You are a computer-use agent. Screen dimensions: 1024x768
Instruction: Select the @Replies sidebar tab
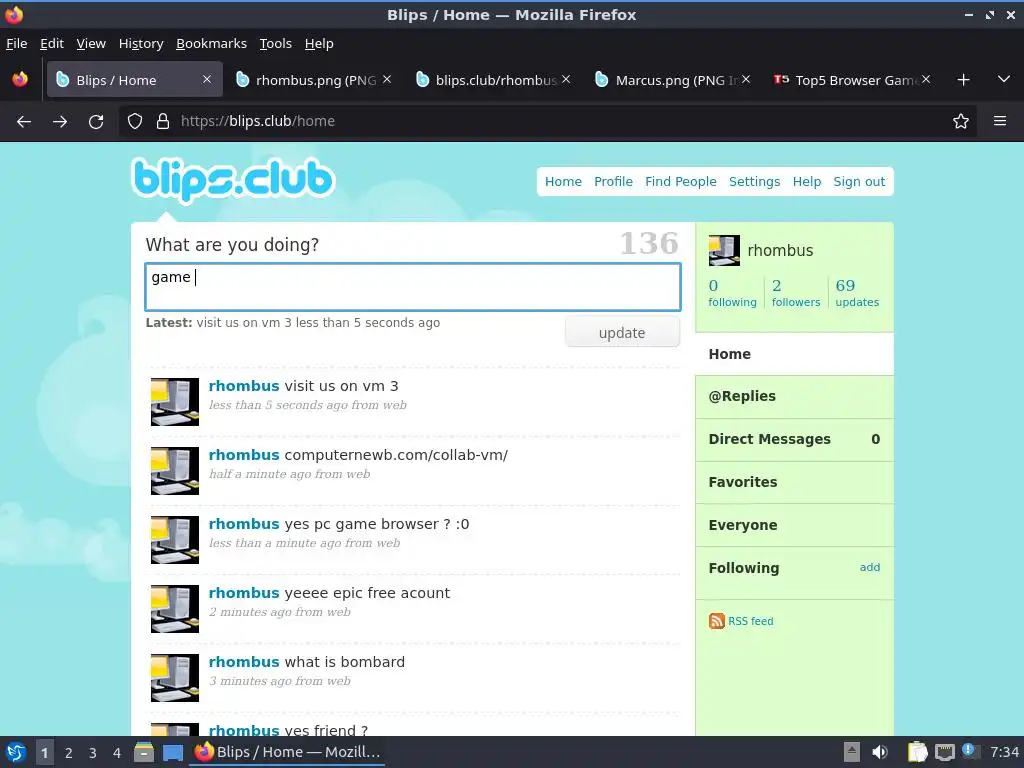(794, 396)
